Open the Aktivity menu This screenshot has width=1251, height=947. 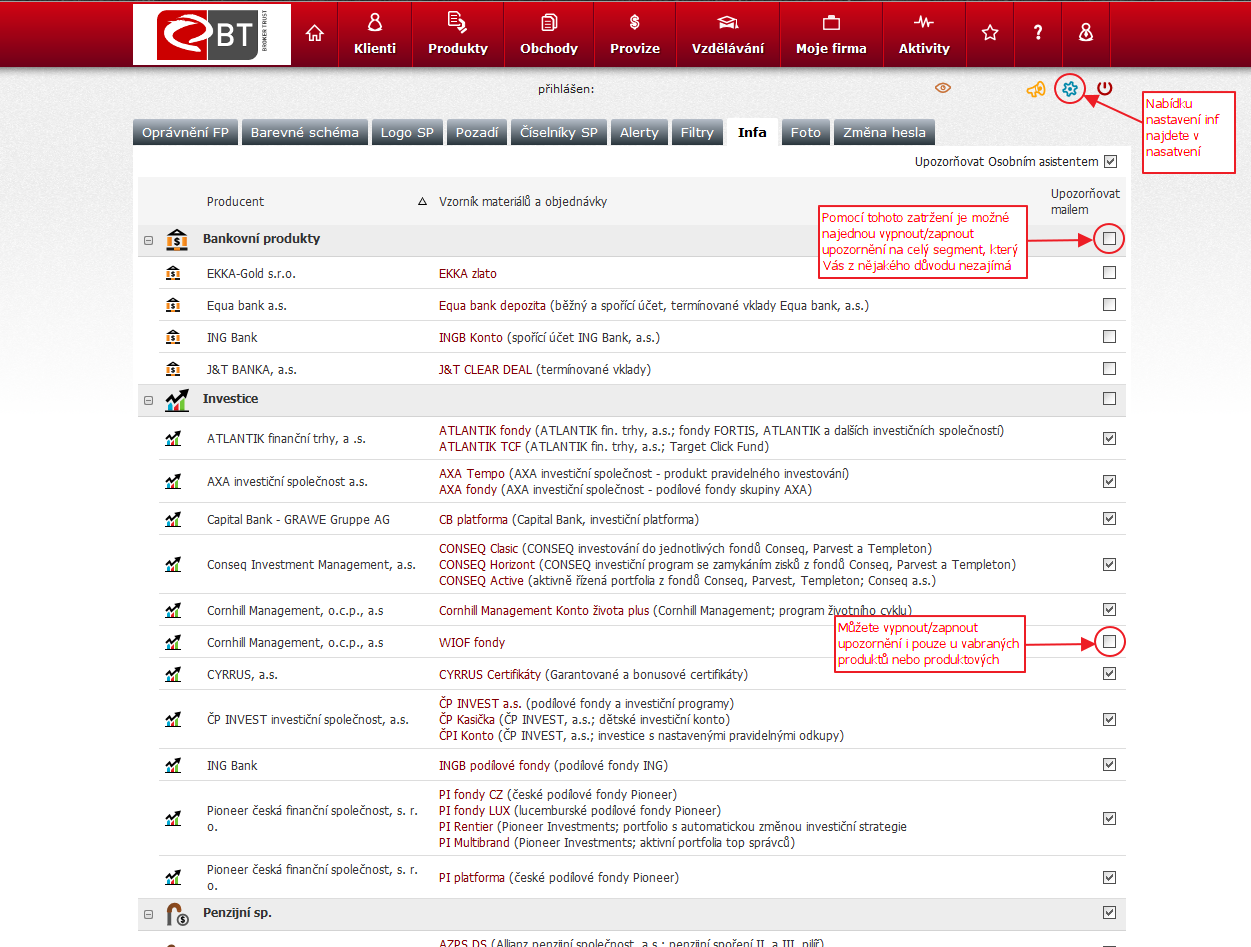click(x=924, y=34)
